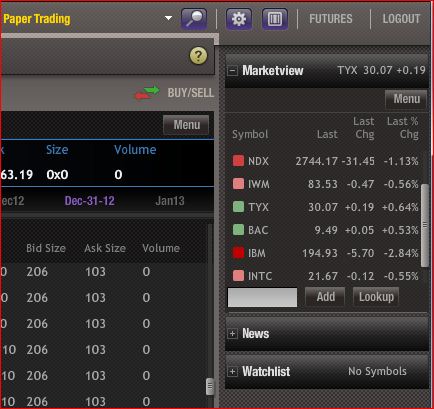Screen dimensions: 434x409
Task: Click the BUY/SELL arrows icon
Action: pos(147,93)
